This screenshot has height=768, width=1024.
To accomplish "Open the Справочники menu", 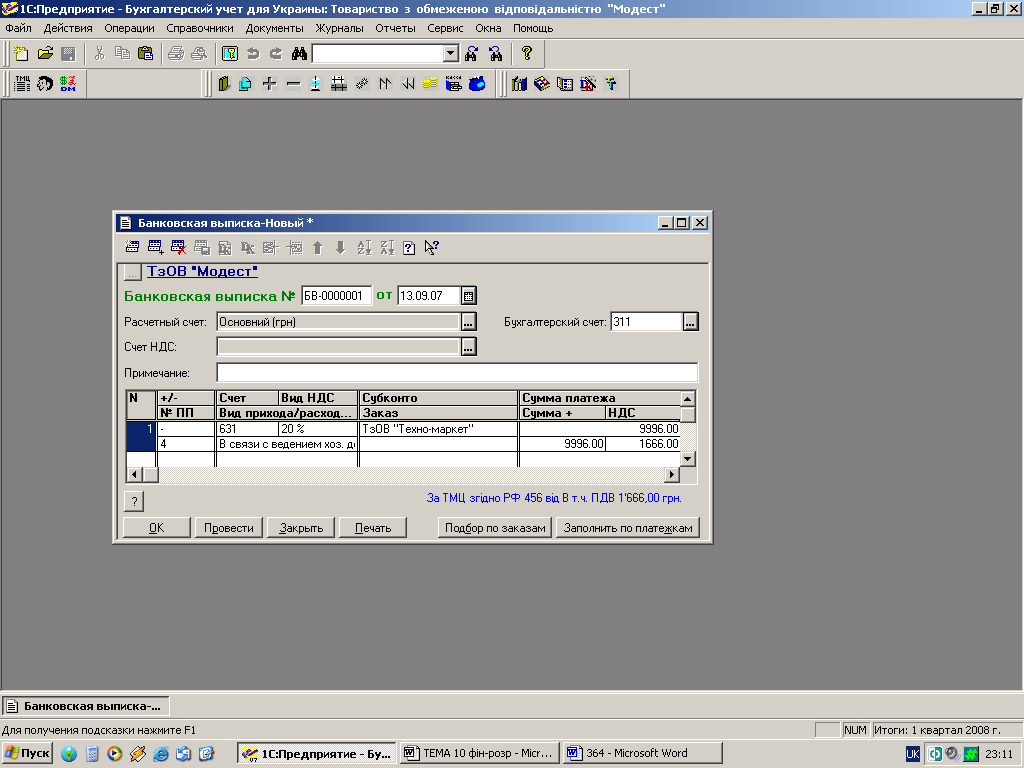I will [x=200, y=28].
